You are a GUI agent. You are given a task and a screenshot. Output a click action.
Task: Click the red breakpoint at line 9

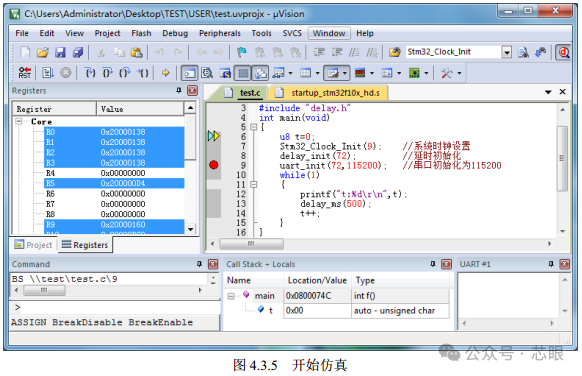coord(214,165)
